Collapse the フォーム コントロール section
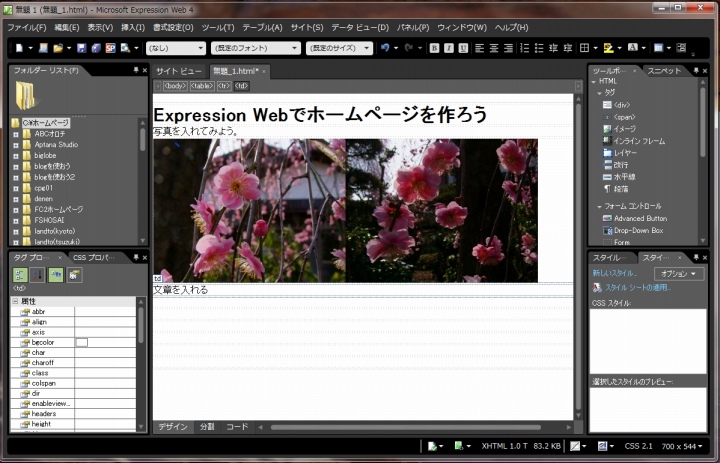Screen dimensions: 720x463 pos(599,207)
